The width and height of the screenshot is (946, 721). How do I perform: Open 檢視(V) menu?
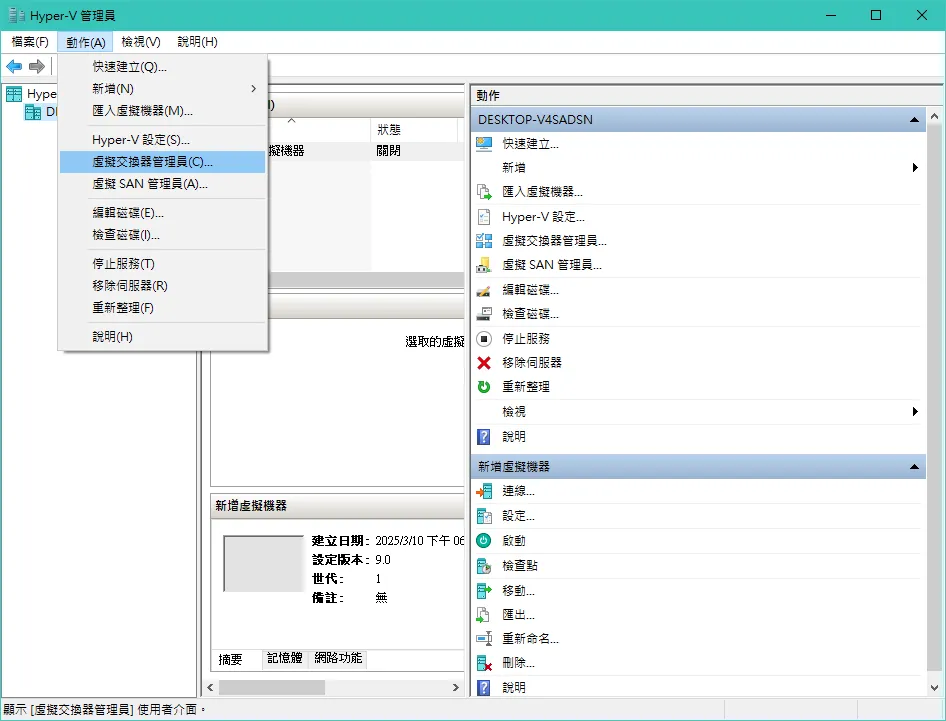pyautogui.click(x=141, y=42)
